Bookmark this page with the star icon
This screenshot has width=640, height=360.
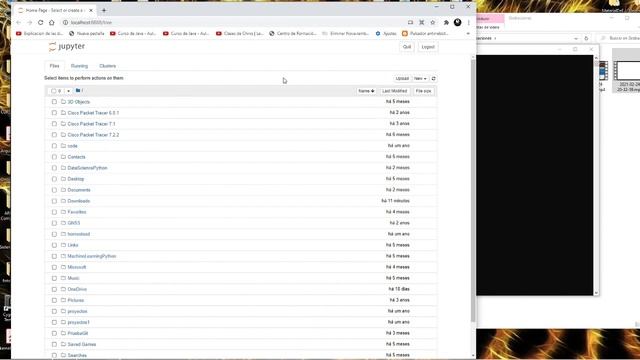click(x=433, y=22)
